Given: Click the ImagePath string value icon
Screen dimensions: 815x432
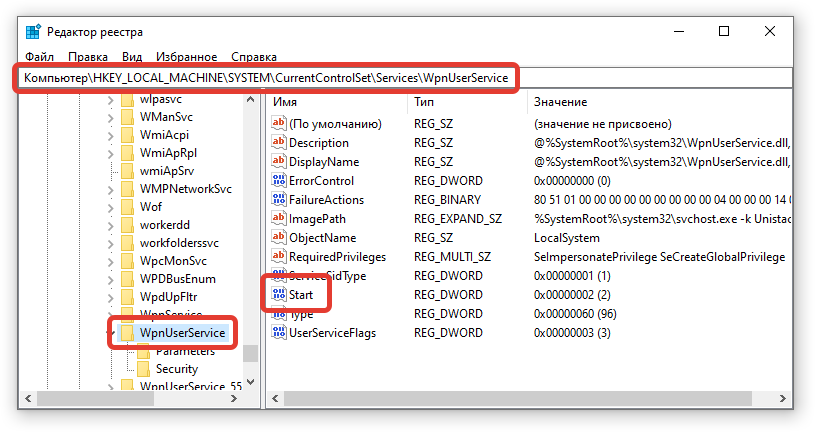Looking at the screenshot, I should (x=279, y=219).
